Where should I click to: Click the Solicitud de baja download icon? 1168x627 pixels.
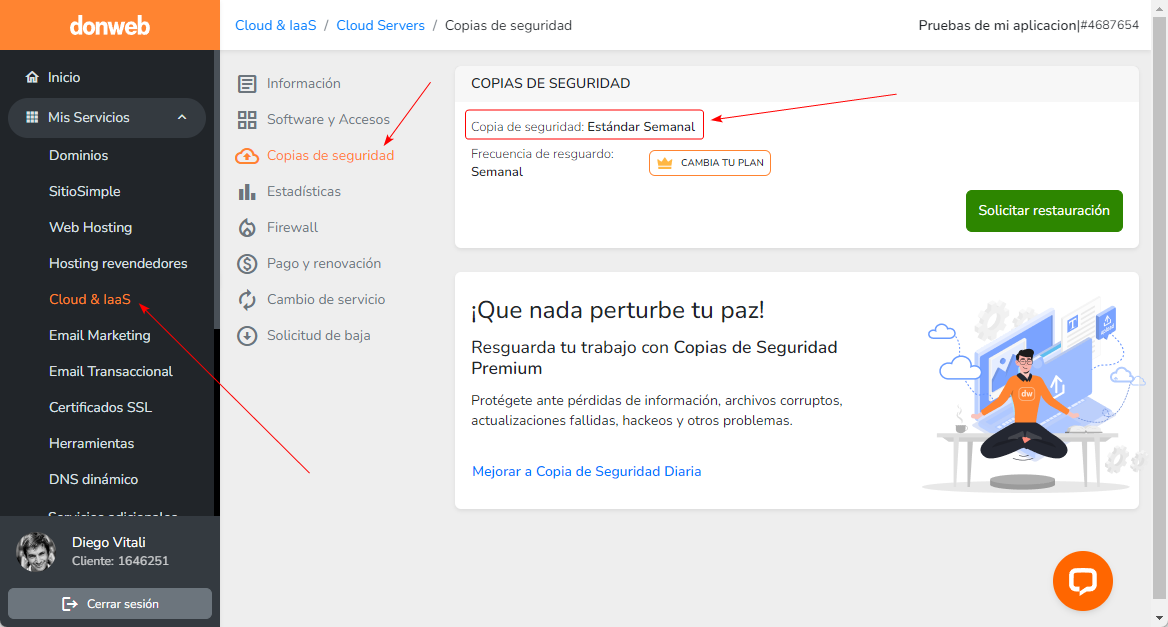tap(247, 335)
